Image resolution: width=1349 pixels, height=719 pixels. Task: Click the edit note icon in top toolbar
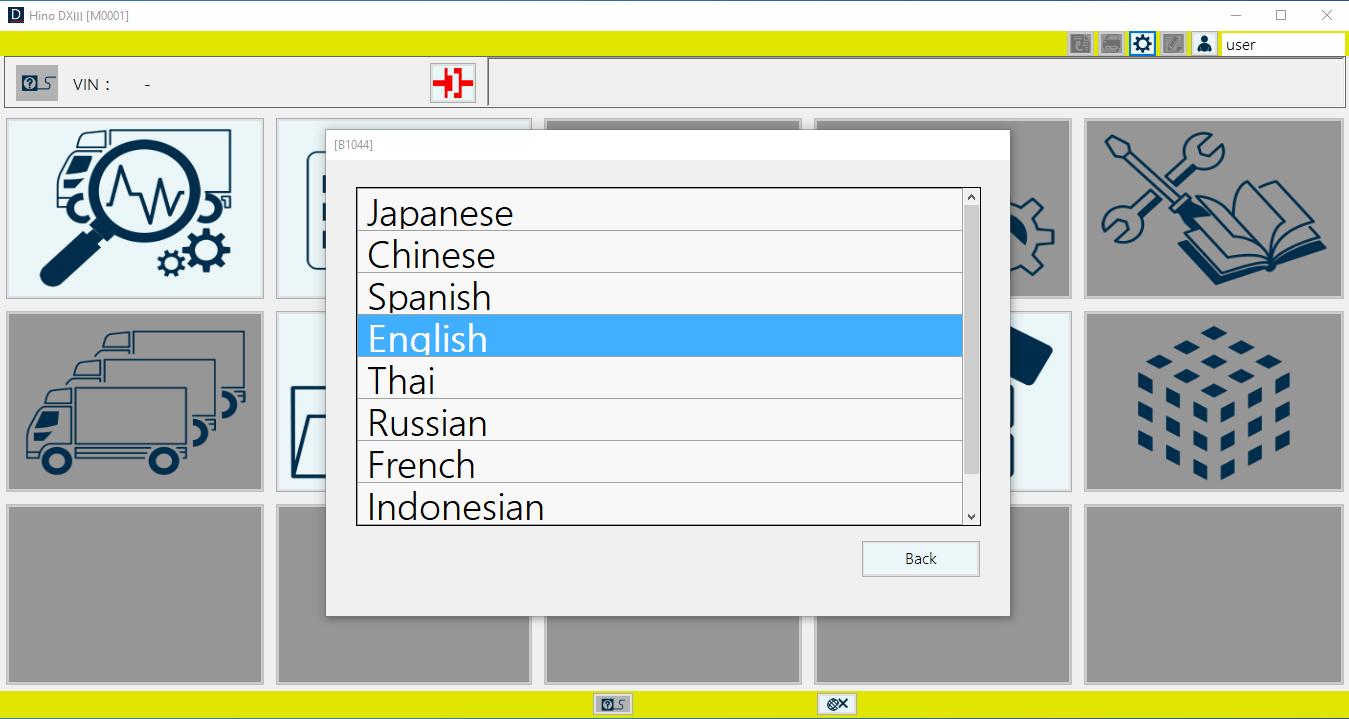pyautogui.click(x=1173, y=44)
